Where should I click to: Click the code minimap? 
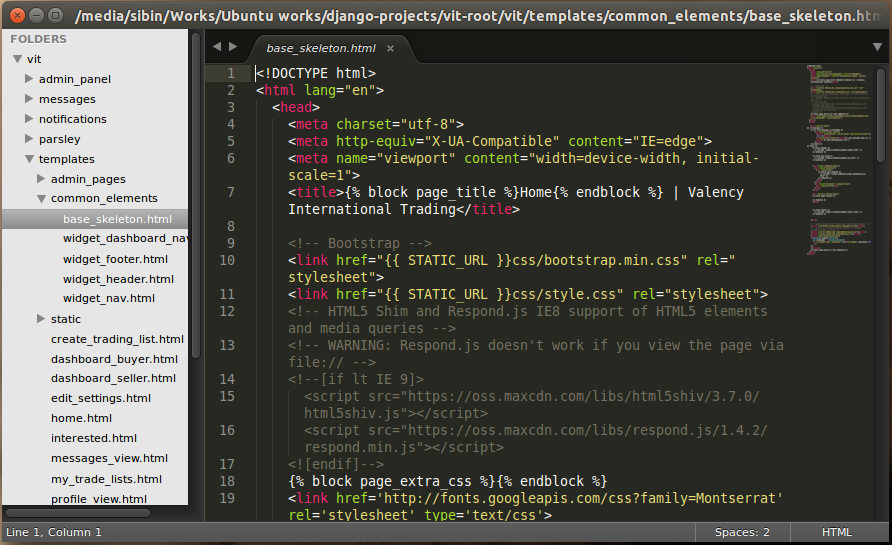(x=839, y=159)
